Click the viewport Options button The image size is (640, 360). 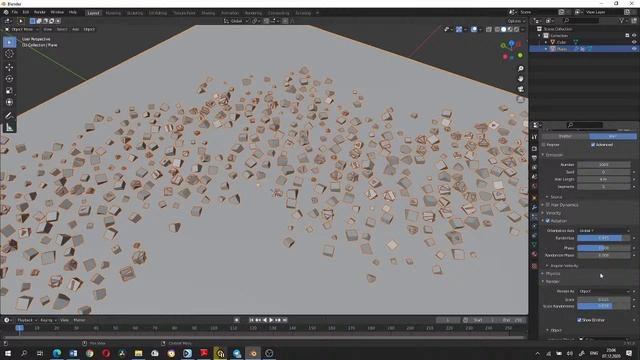516,21
